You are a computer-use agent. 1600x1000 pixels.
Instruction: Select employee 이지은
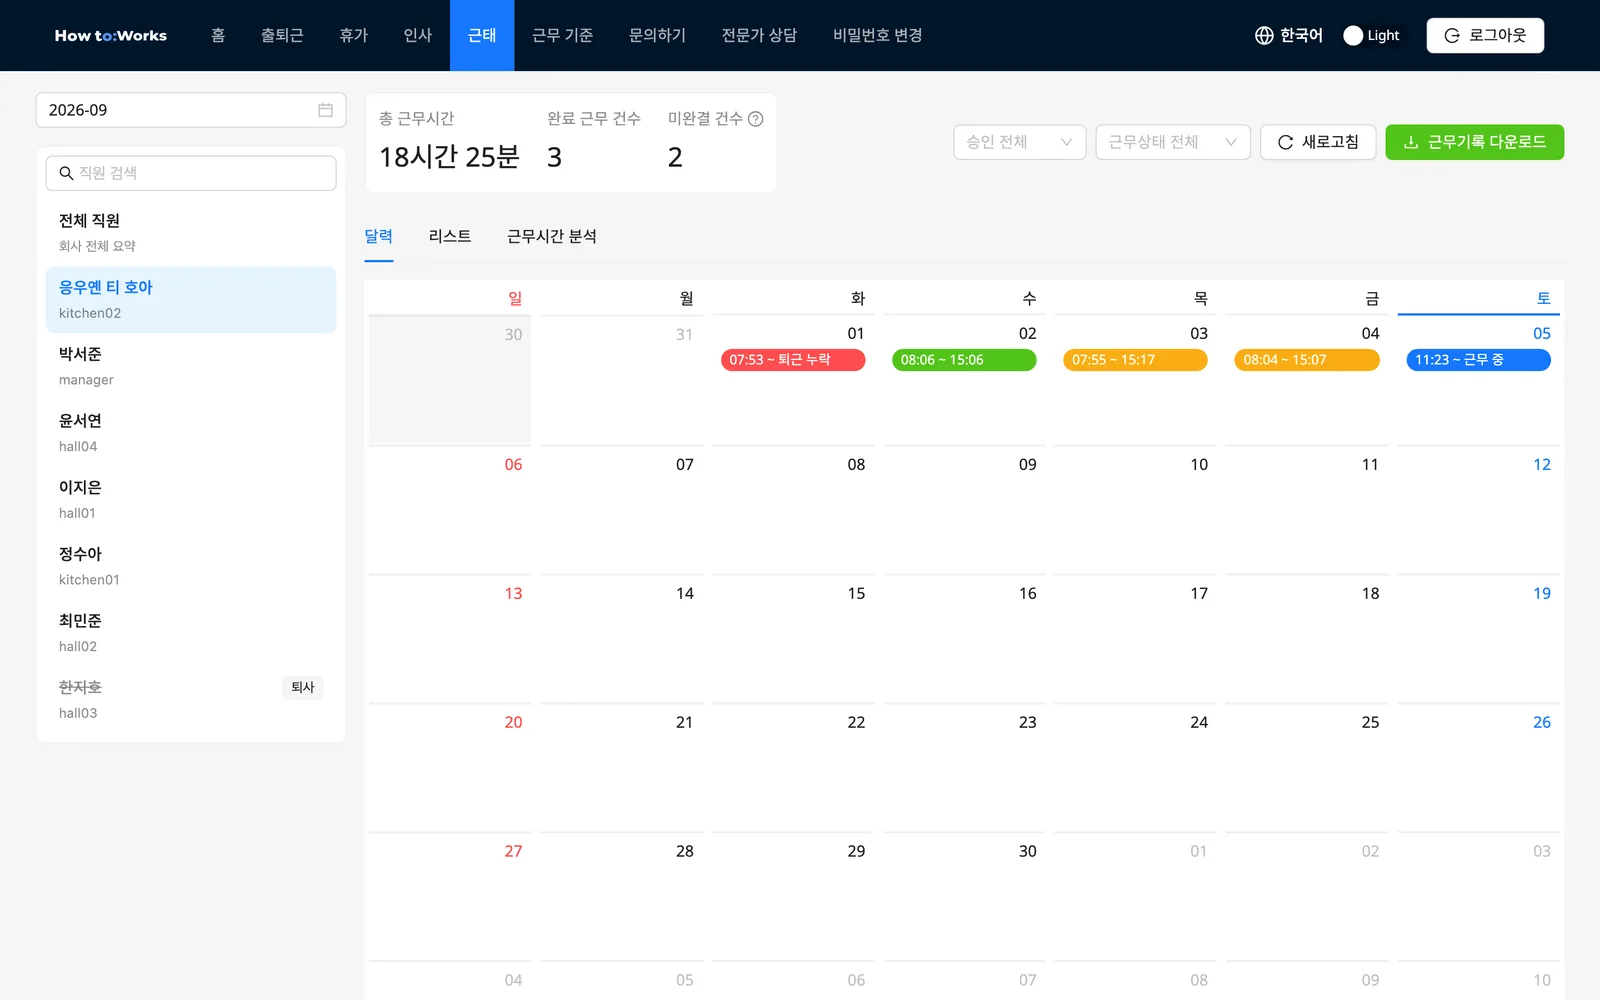pyautogui.click(x=191, y=500)
